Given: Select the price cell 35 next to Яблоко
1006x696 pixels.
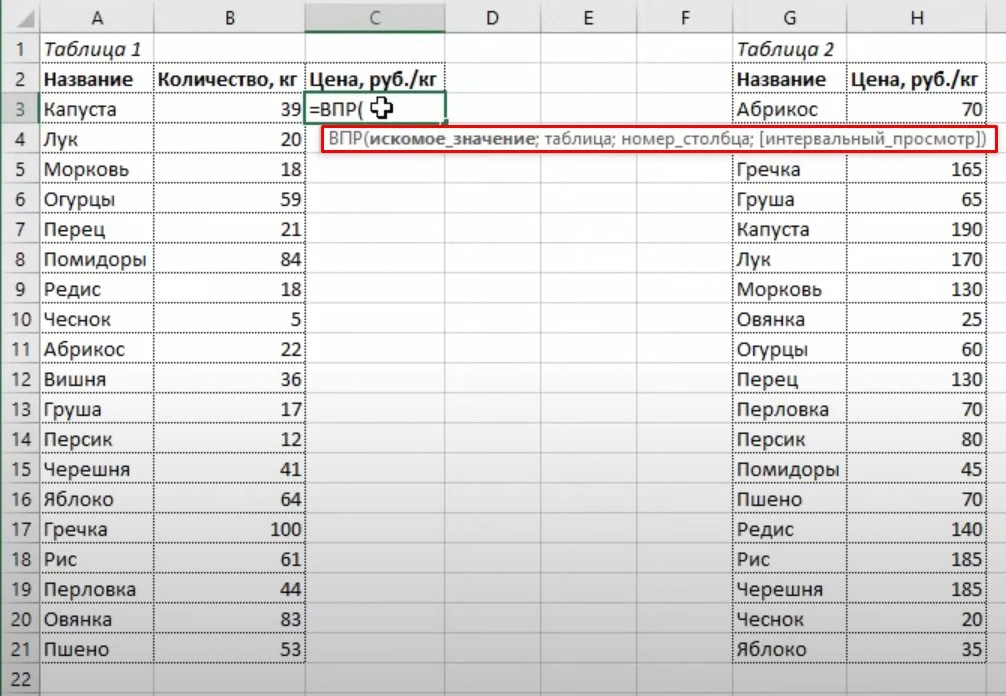Looking at the screenshot, I should coord(917,649).
